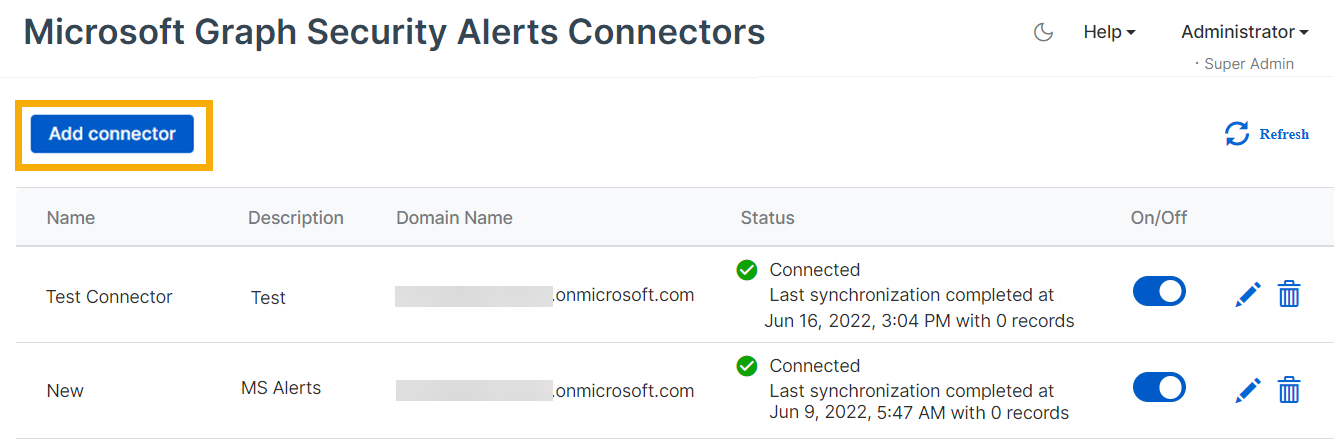Edit the New connector pencil icon

(x=1248, y=390)
